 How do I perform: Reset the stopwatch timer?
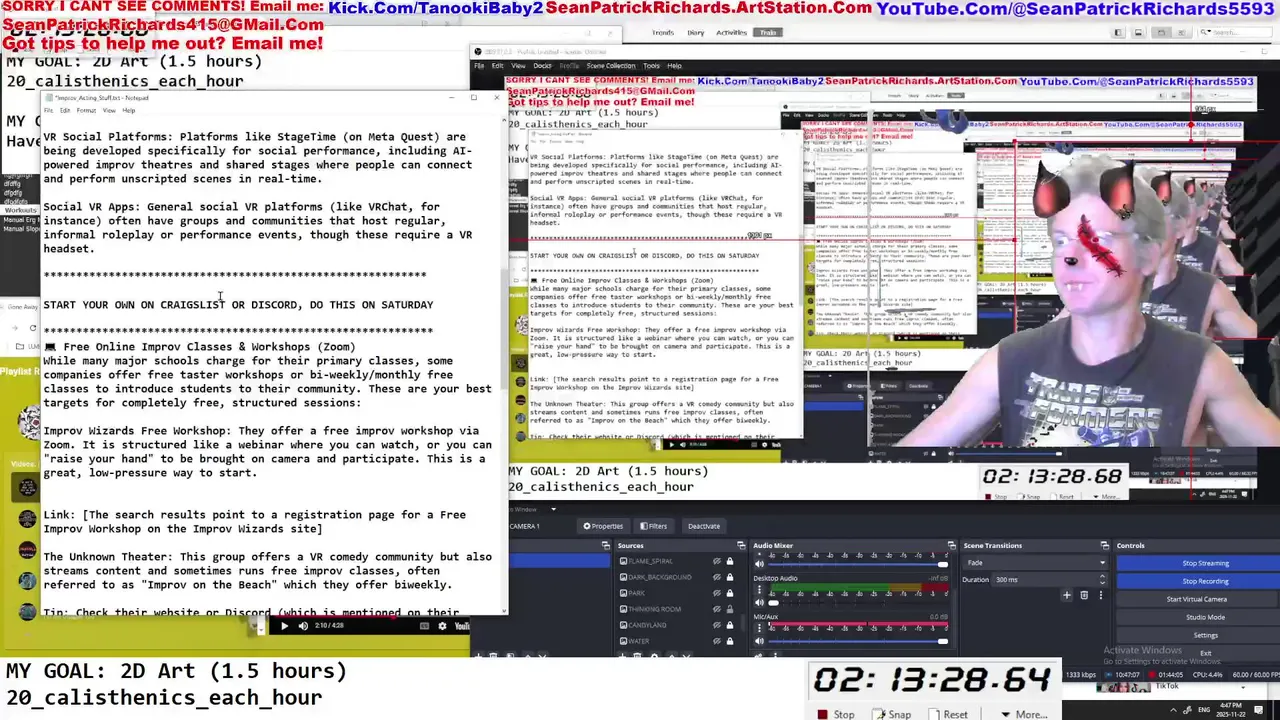[946, 714]
